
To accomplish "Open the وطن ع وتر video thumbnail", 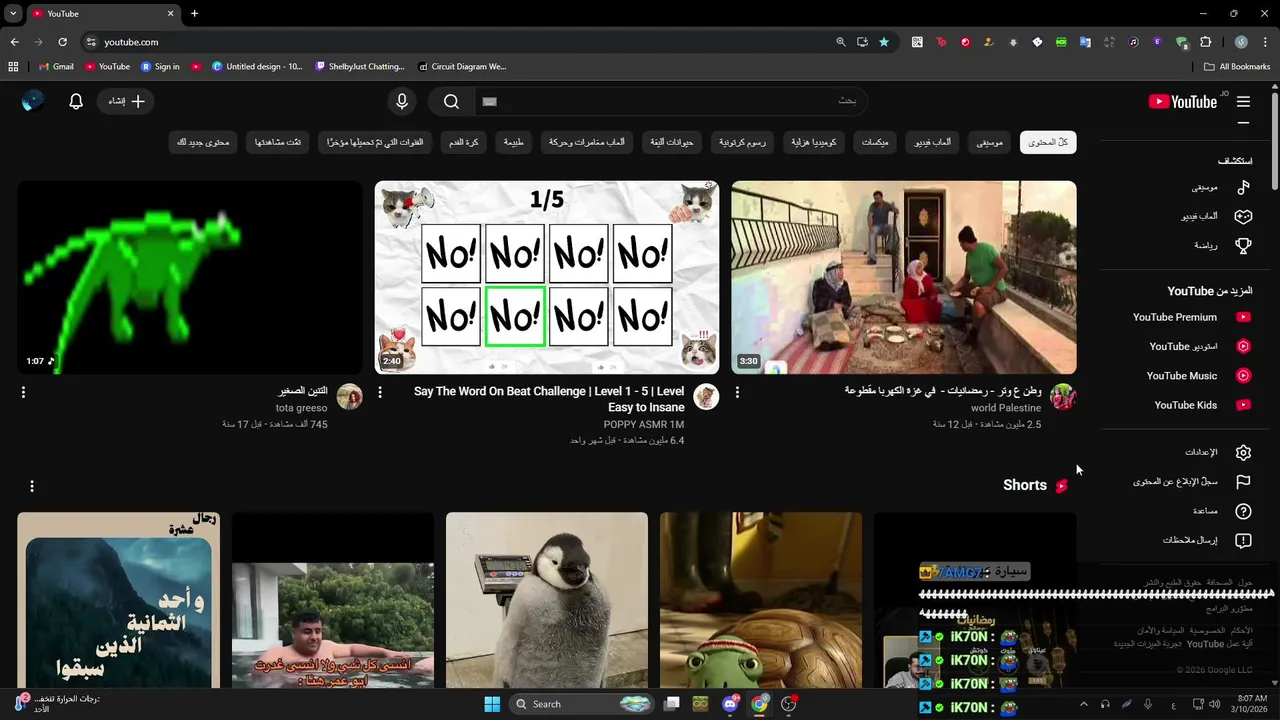I will 904,277.
